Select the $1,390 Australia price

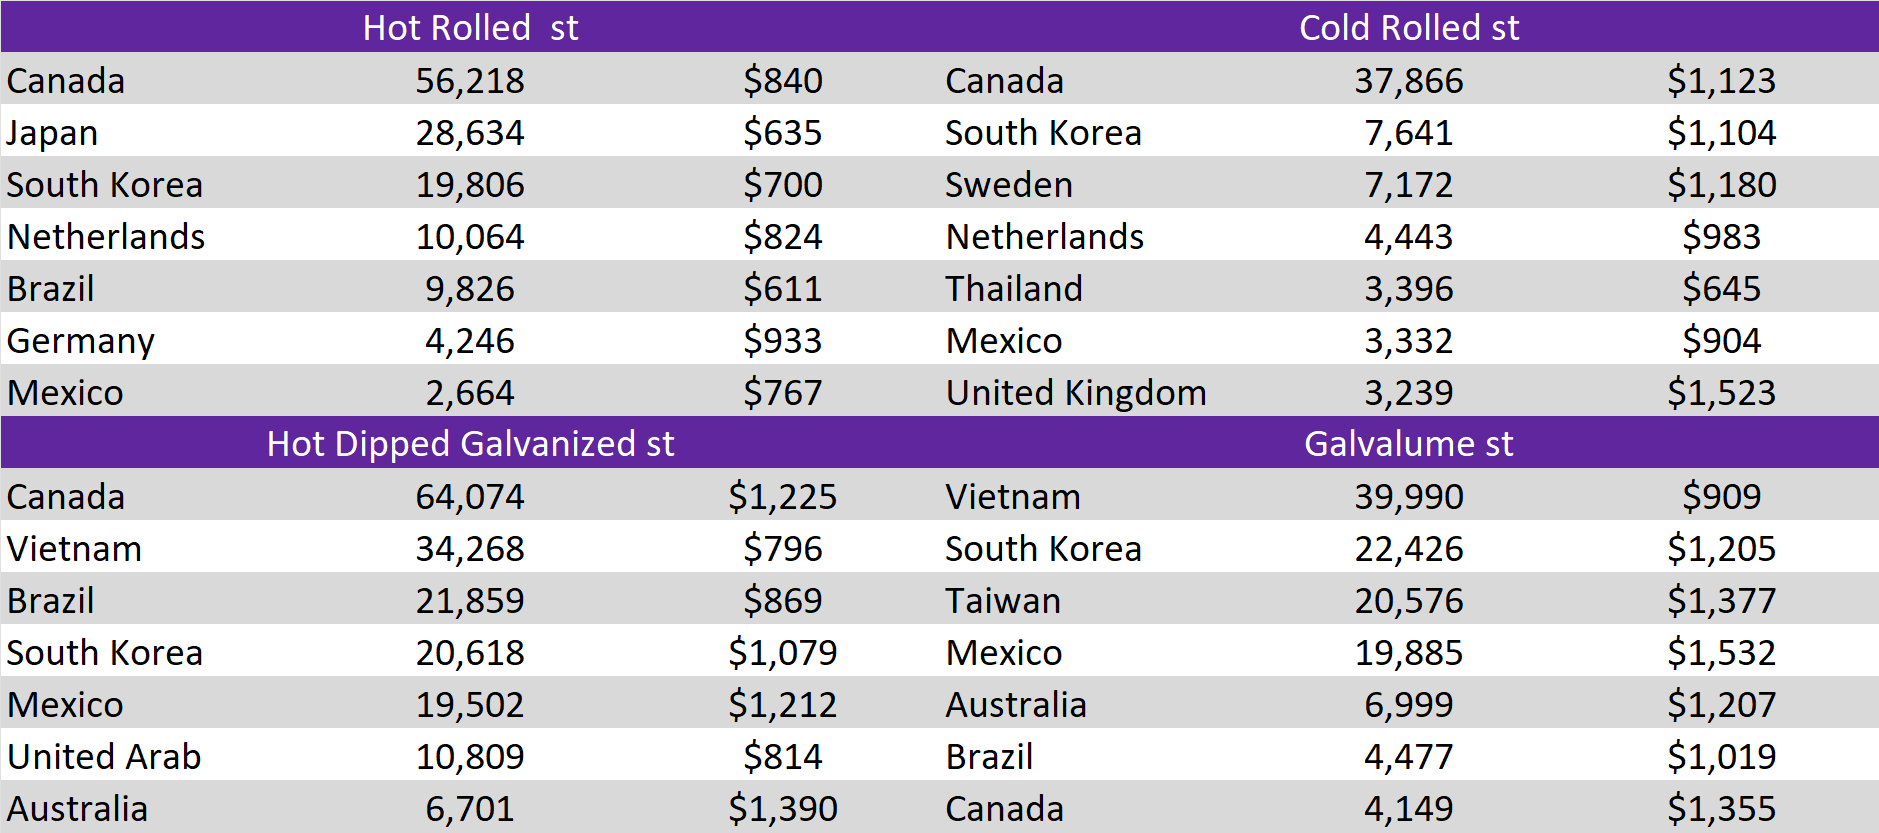tap(782, 809)
